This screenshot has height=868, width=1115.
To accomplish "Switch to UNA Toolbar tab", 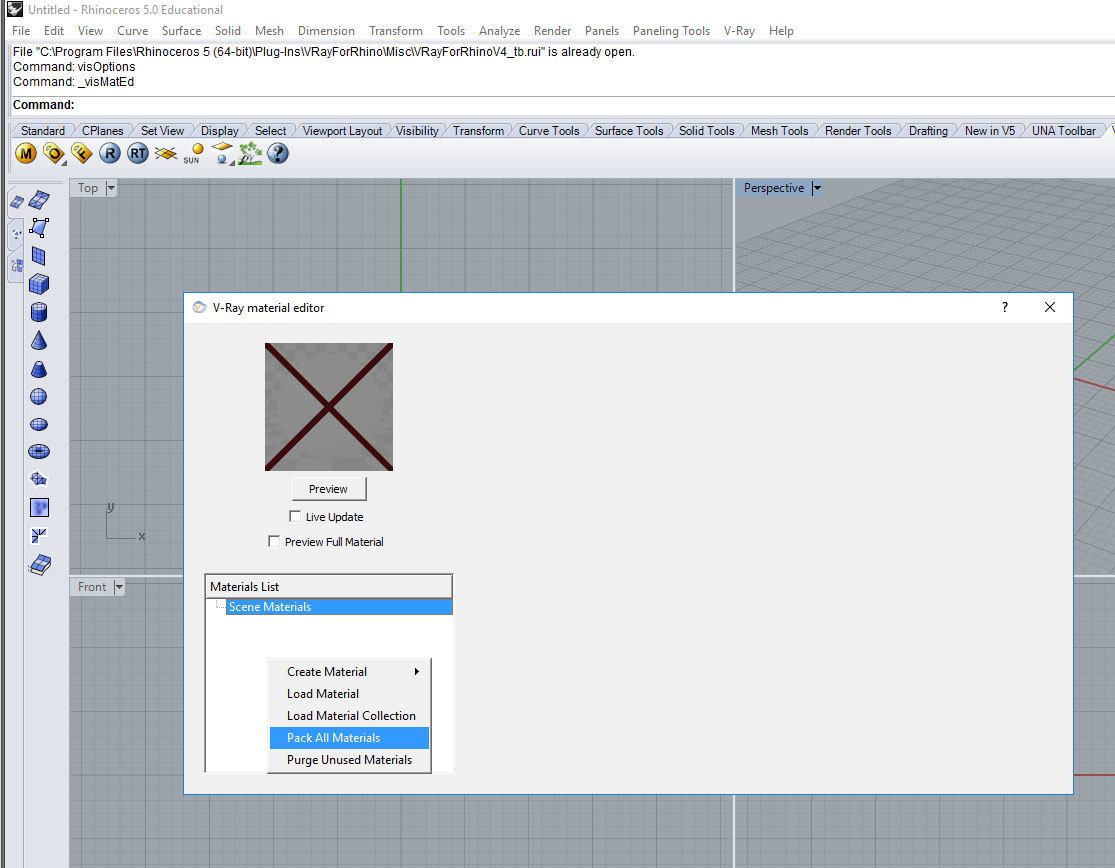I will point(1063,131).
